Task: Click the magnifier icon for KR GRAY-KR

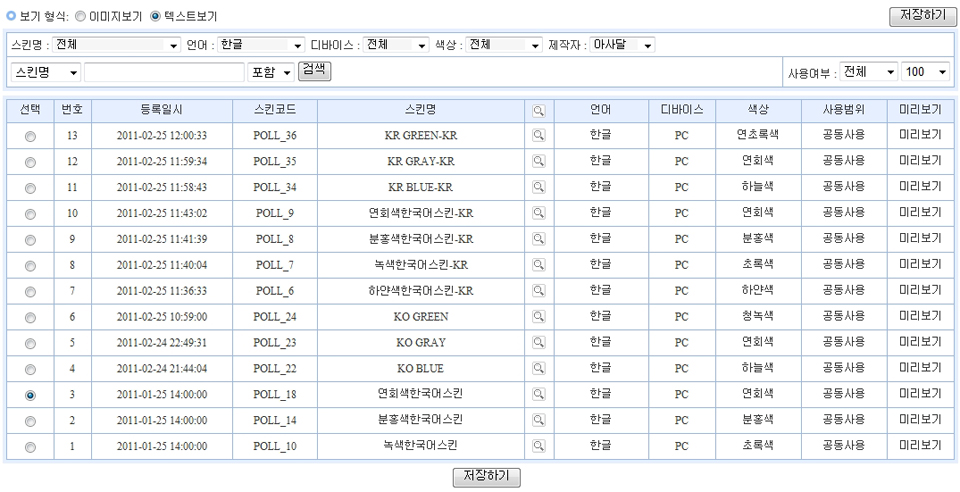Action: point(538,160)
